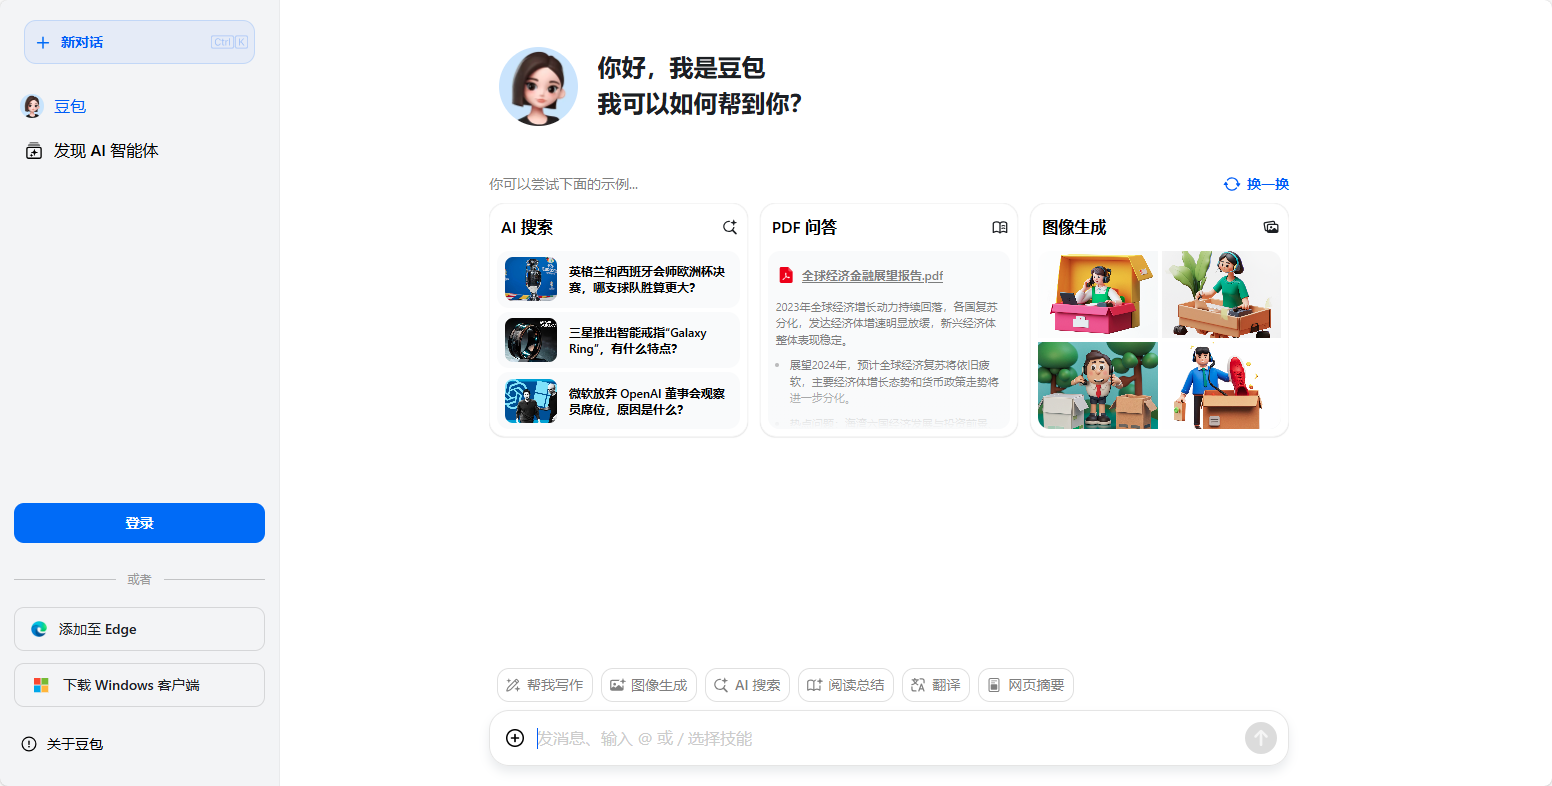Open 豆包 from the sidebar
The height and width of the screenshot is (786, 1552).
coord(69,106)
